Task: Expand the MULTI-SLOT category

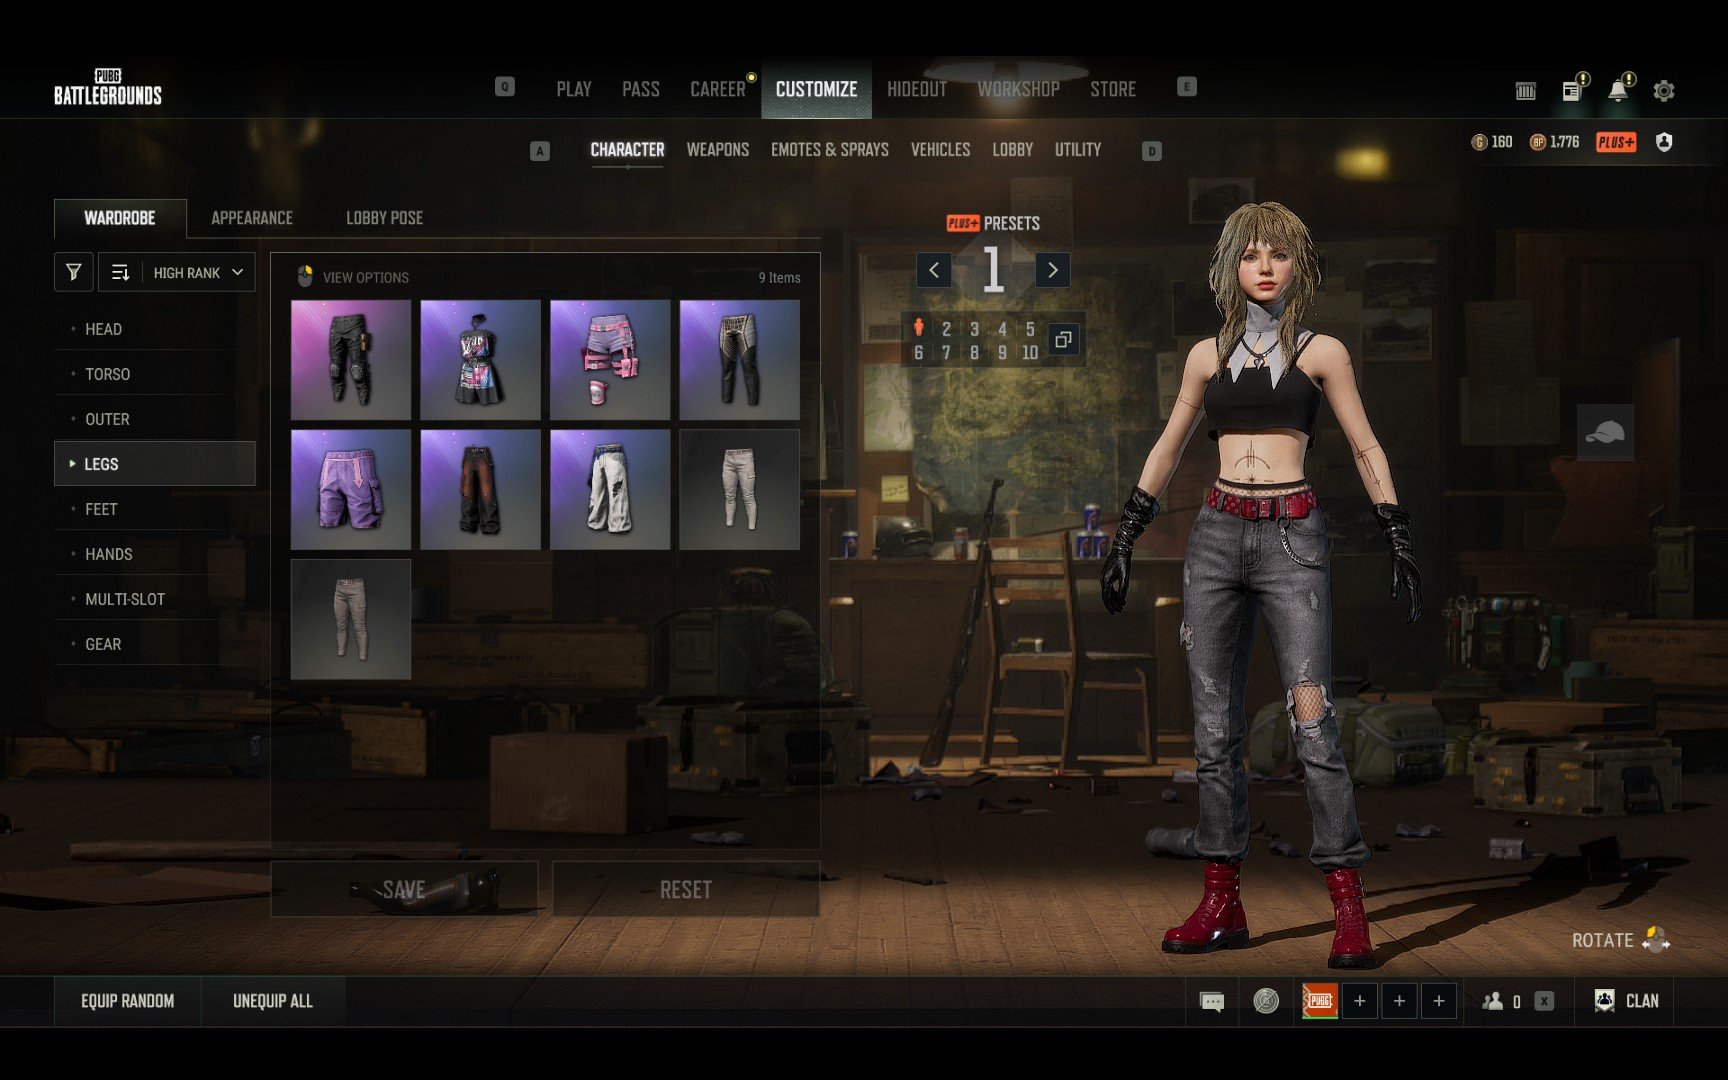Action: point(155,599)
